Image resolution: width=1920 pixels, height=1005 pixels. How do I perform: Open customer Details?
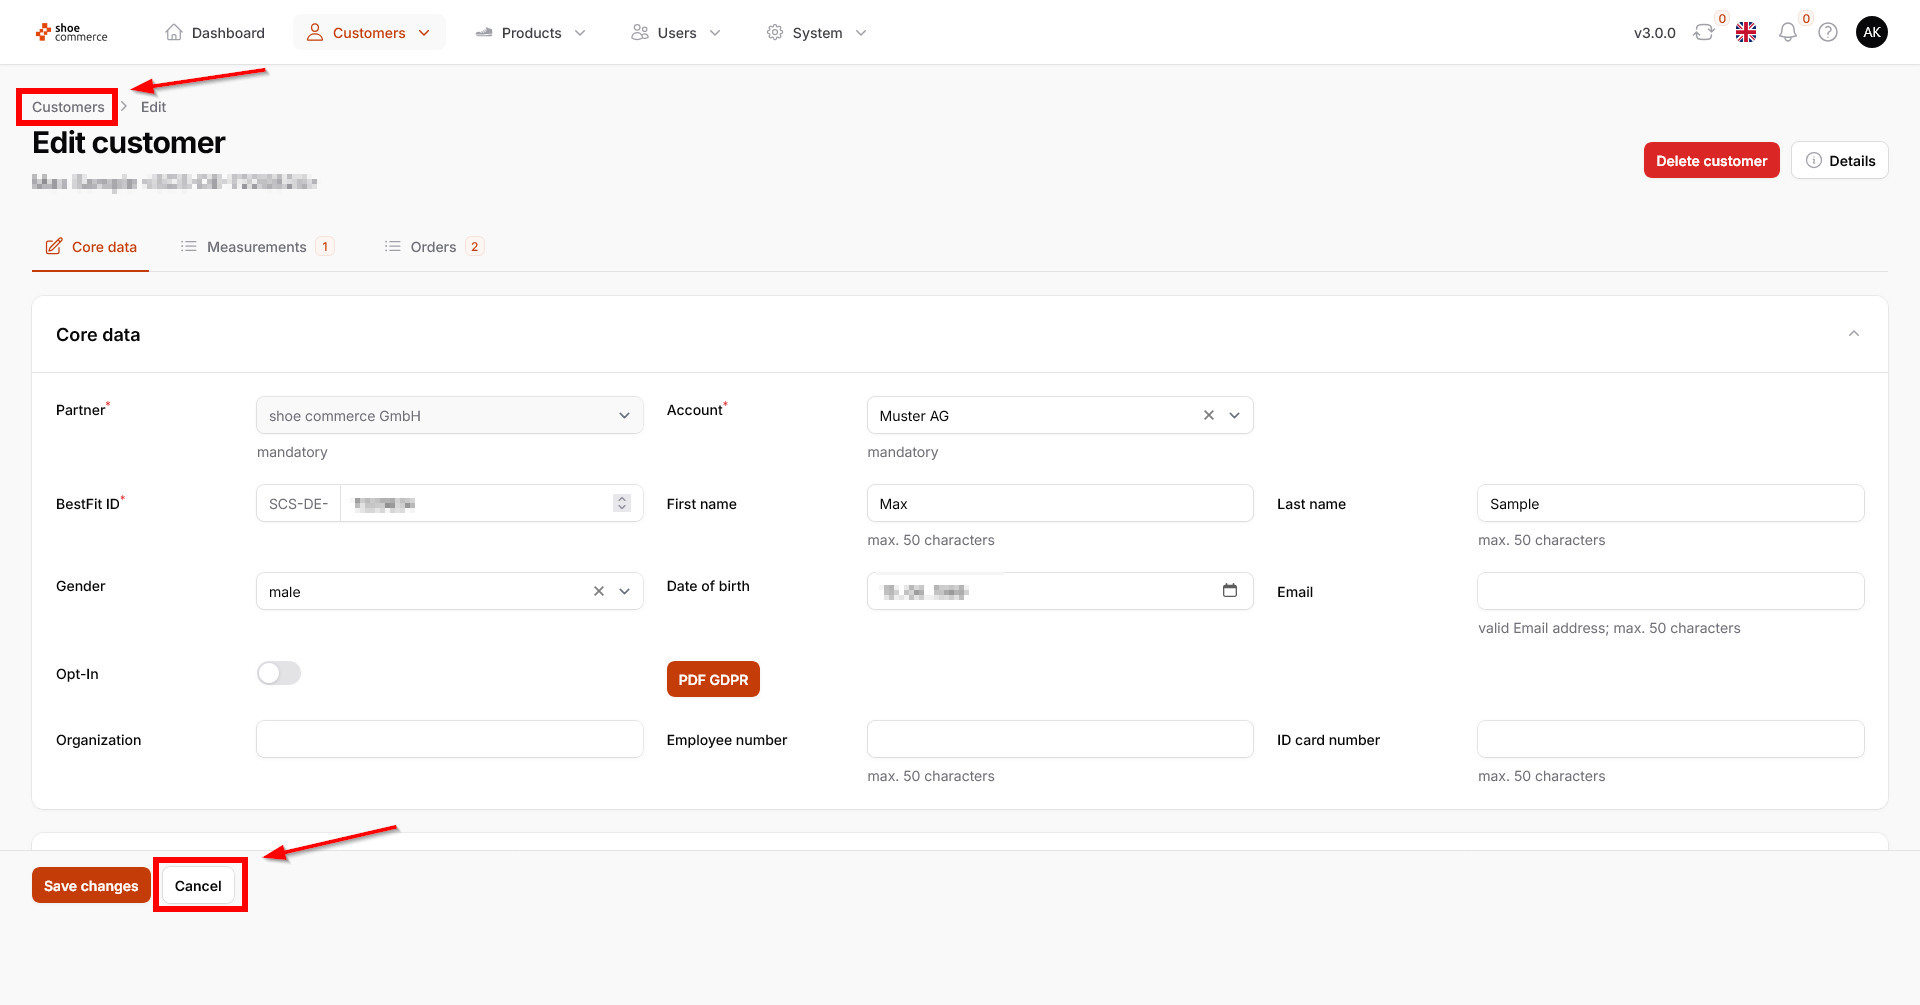coord(1840,161)
